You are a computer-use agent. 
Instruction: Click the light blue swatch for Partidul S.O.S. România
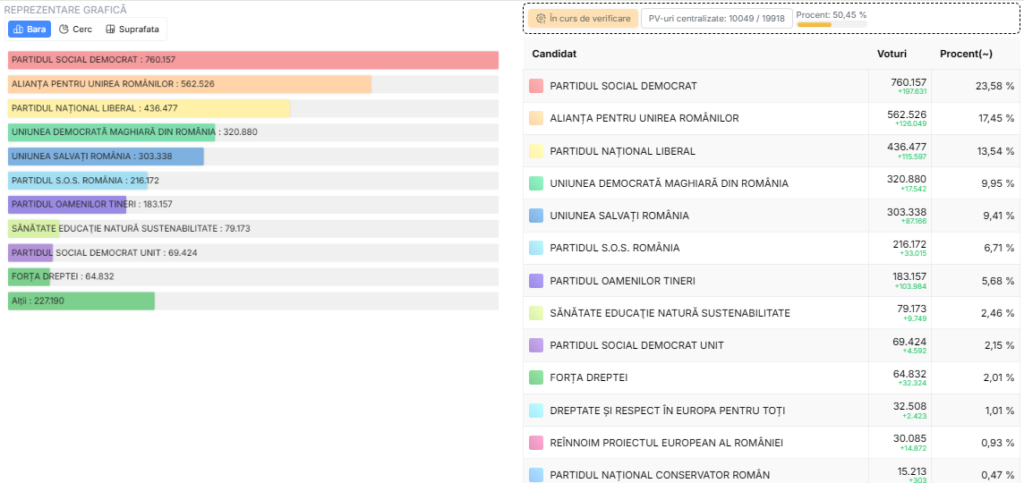536,248
